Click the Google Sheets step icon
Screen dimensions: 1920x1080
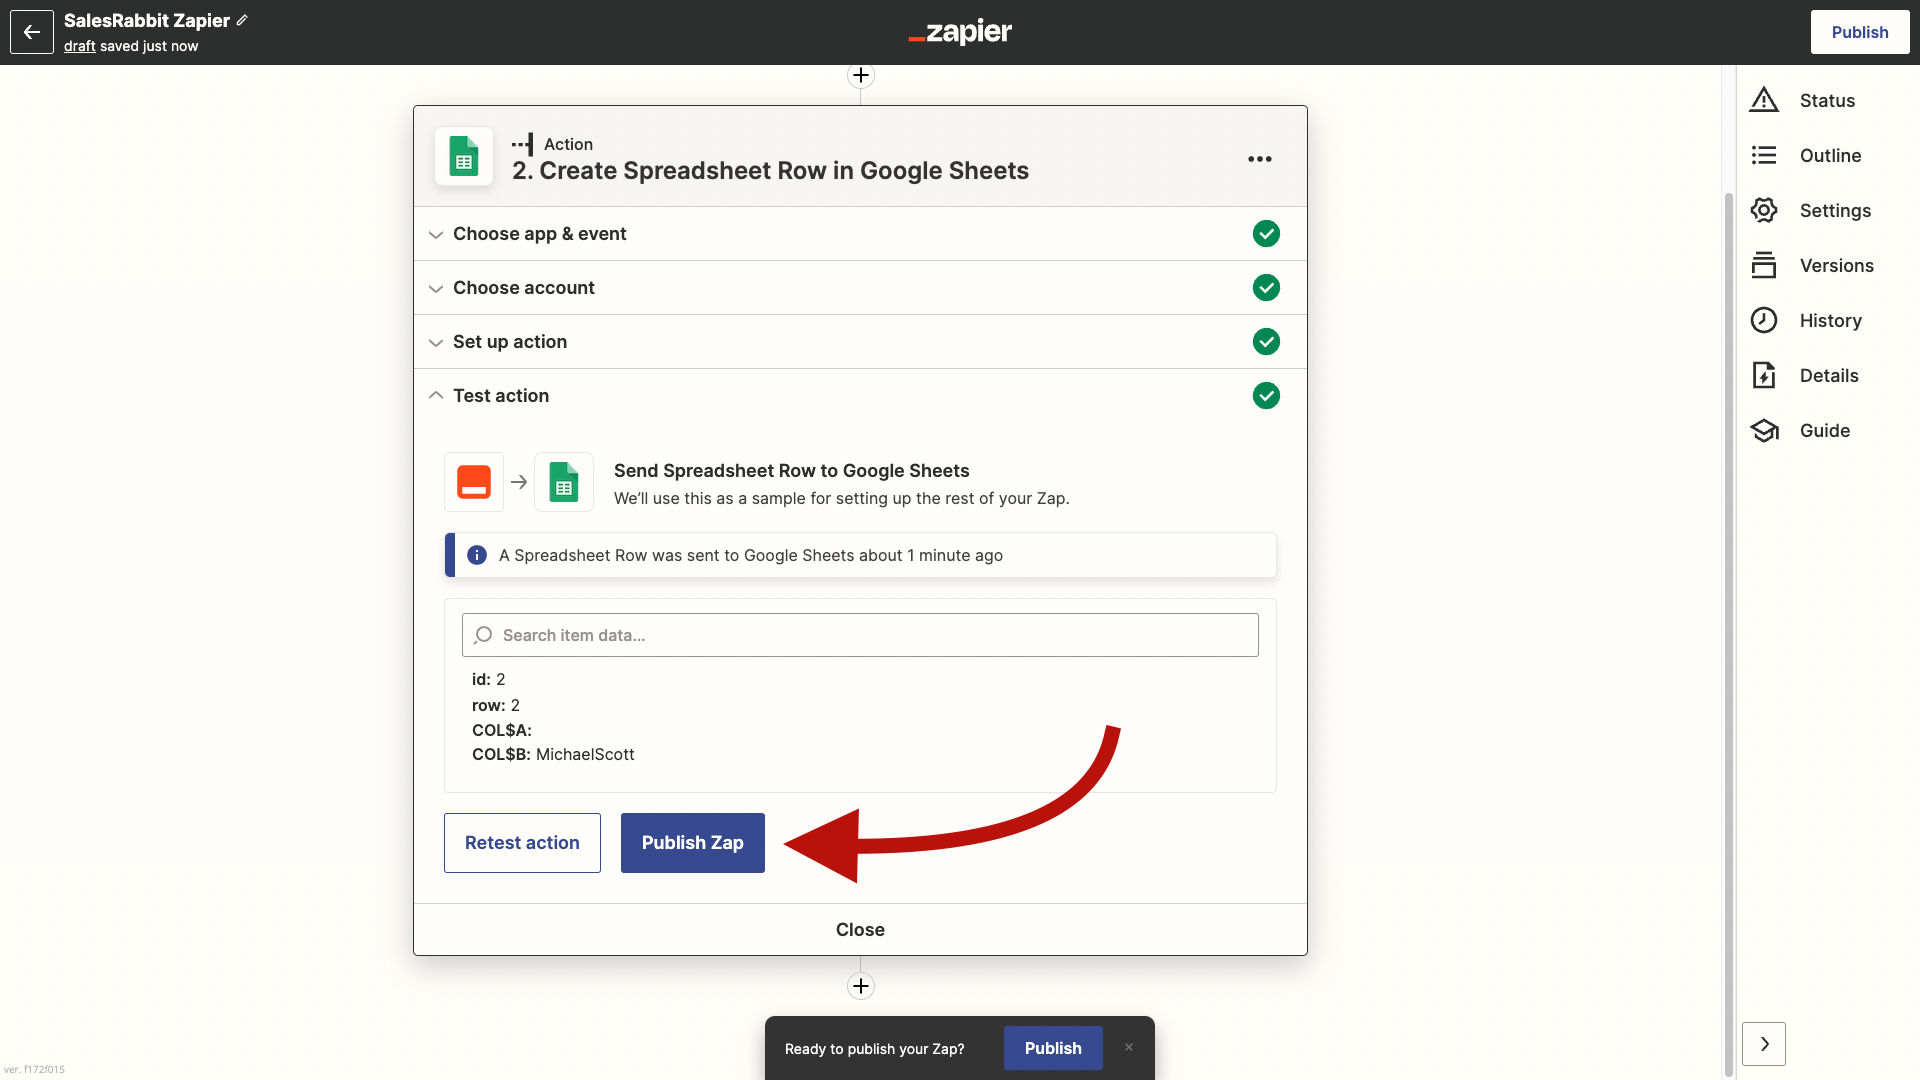[464, 156]
